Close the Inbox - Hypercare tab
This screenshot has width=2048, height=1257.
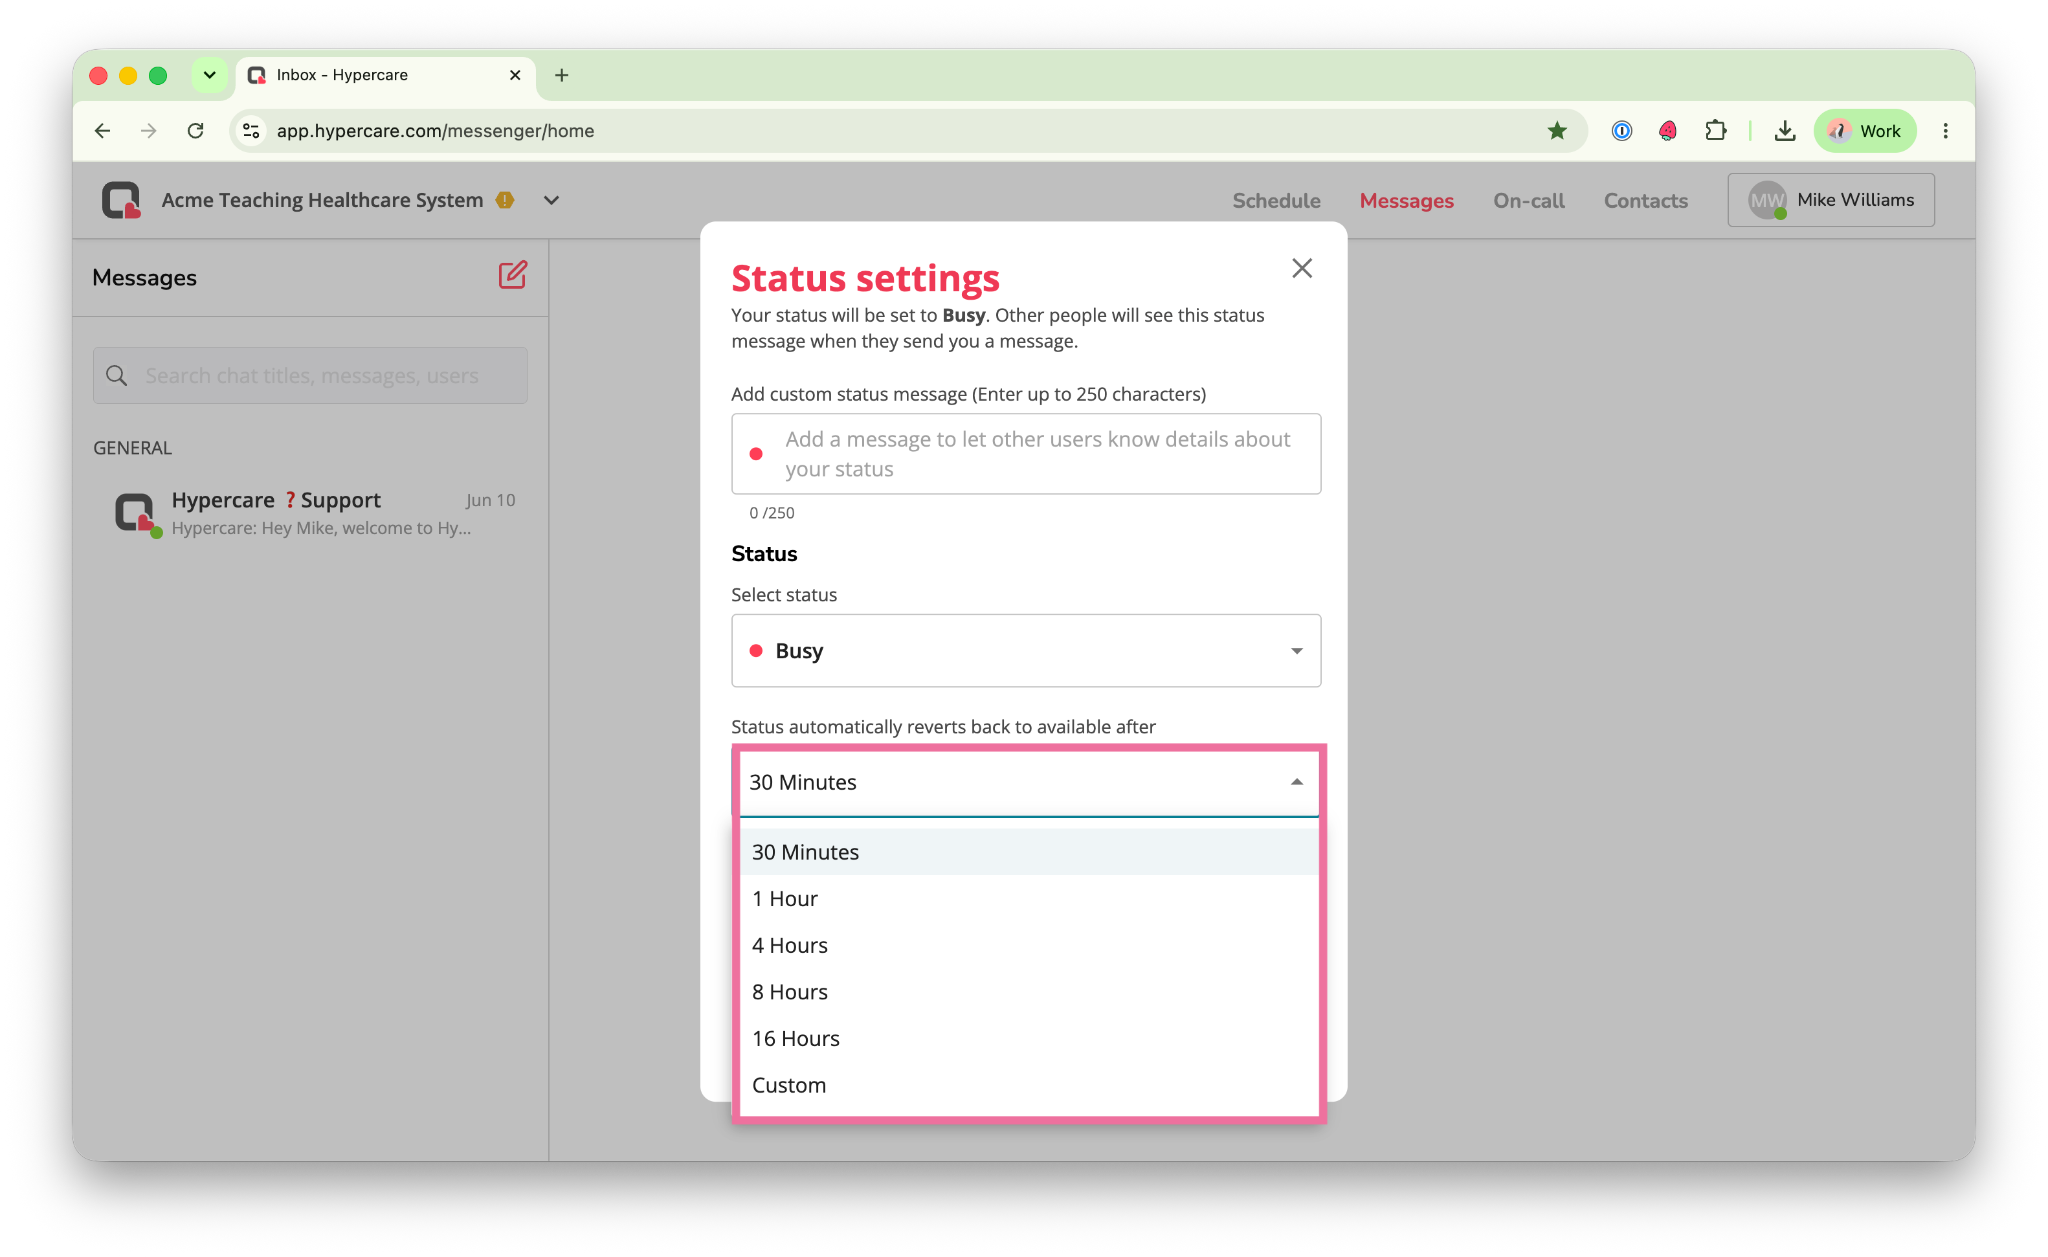pos(515,75)
